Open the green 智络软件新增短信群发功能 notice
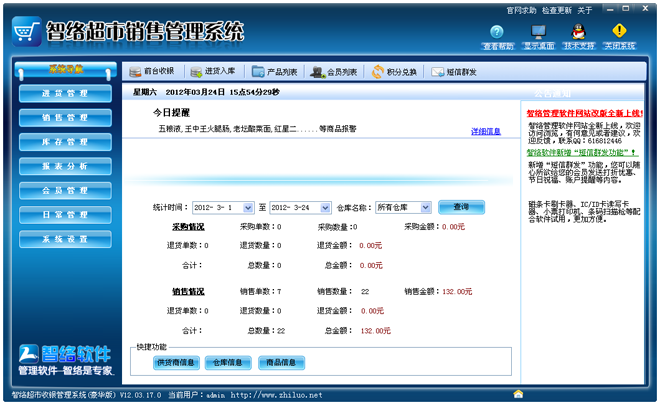Viewport: 660px width, 405px height. click(x=581, y=152)
